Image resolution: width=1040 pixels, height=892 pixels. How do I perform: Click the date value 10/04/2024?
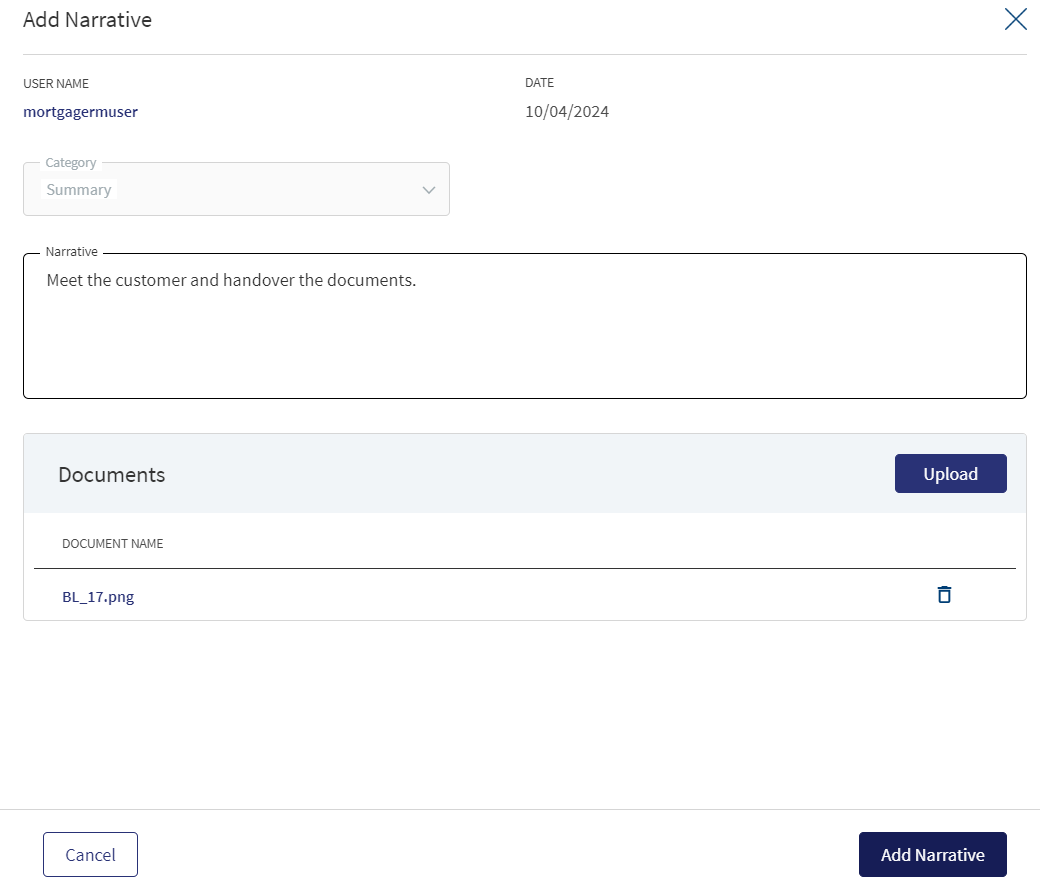567,111
